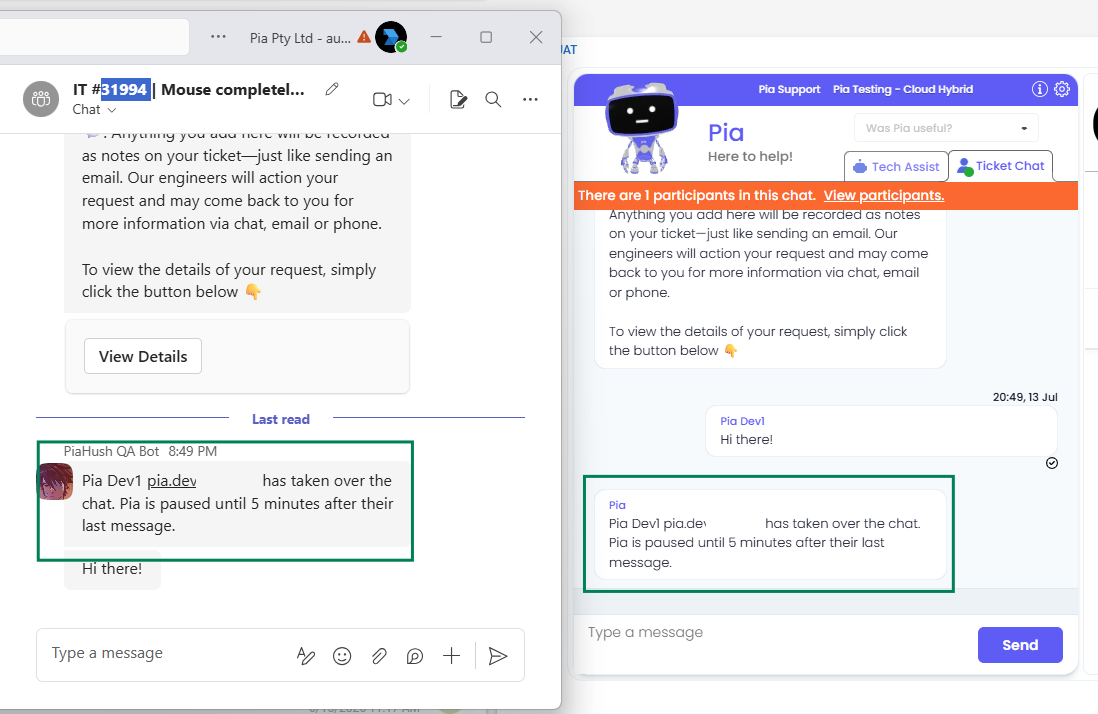The image size is (1098, 714).
Task: Click the Send button in Pia chat
Action: (x=1020, y=645)
